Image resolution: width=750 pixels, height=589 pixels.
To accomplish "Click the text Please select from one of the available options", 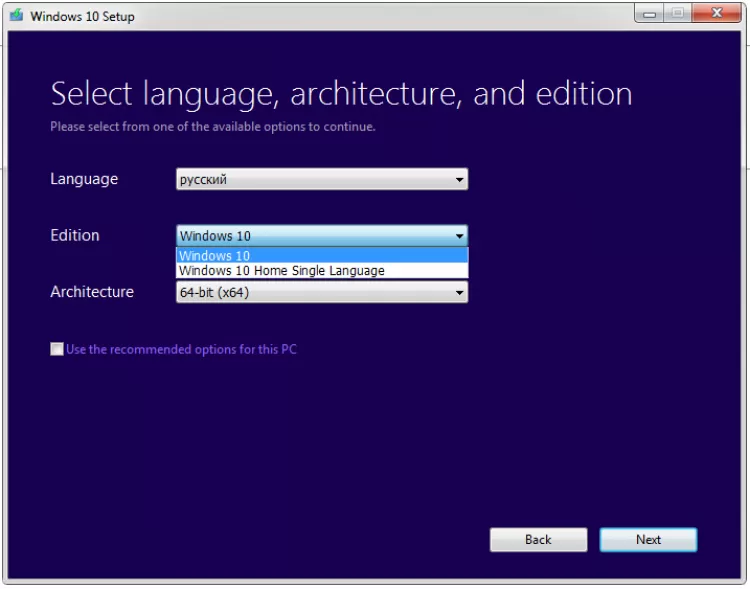I will point(213,127).
